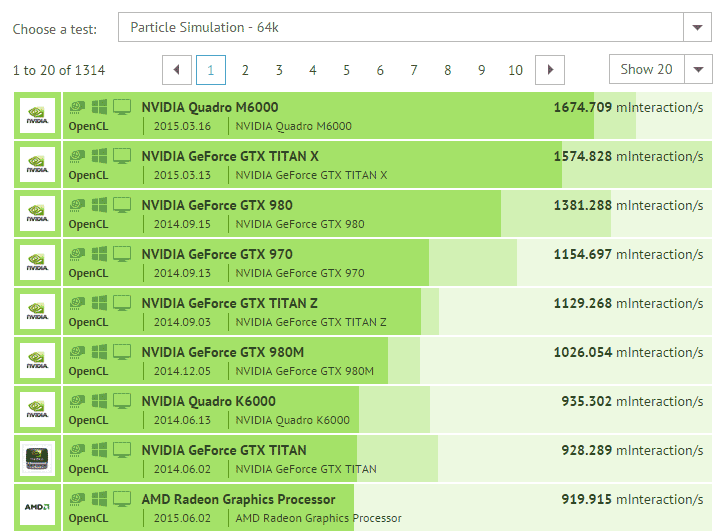Click the GTX TITAN vendor thumbnail logo
This screenshot has width=724, height=531.
pyautogui.click(x=37, y=459)
